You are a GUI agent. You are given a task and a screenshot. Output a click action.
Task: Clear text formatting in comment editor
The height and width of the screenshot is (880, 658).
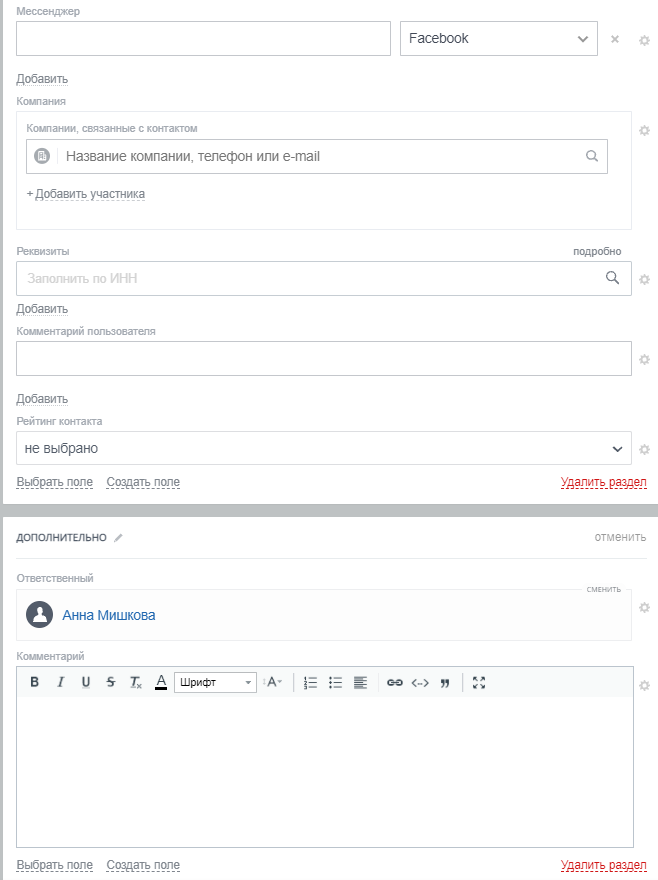tap(136, 682)
